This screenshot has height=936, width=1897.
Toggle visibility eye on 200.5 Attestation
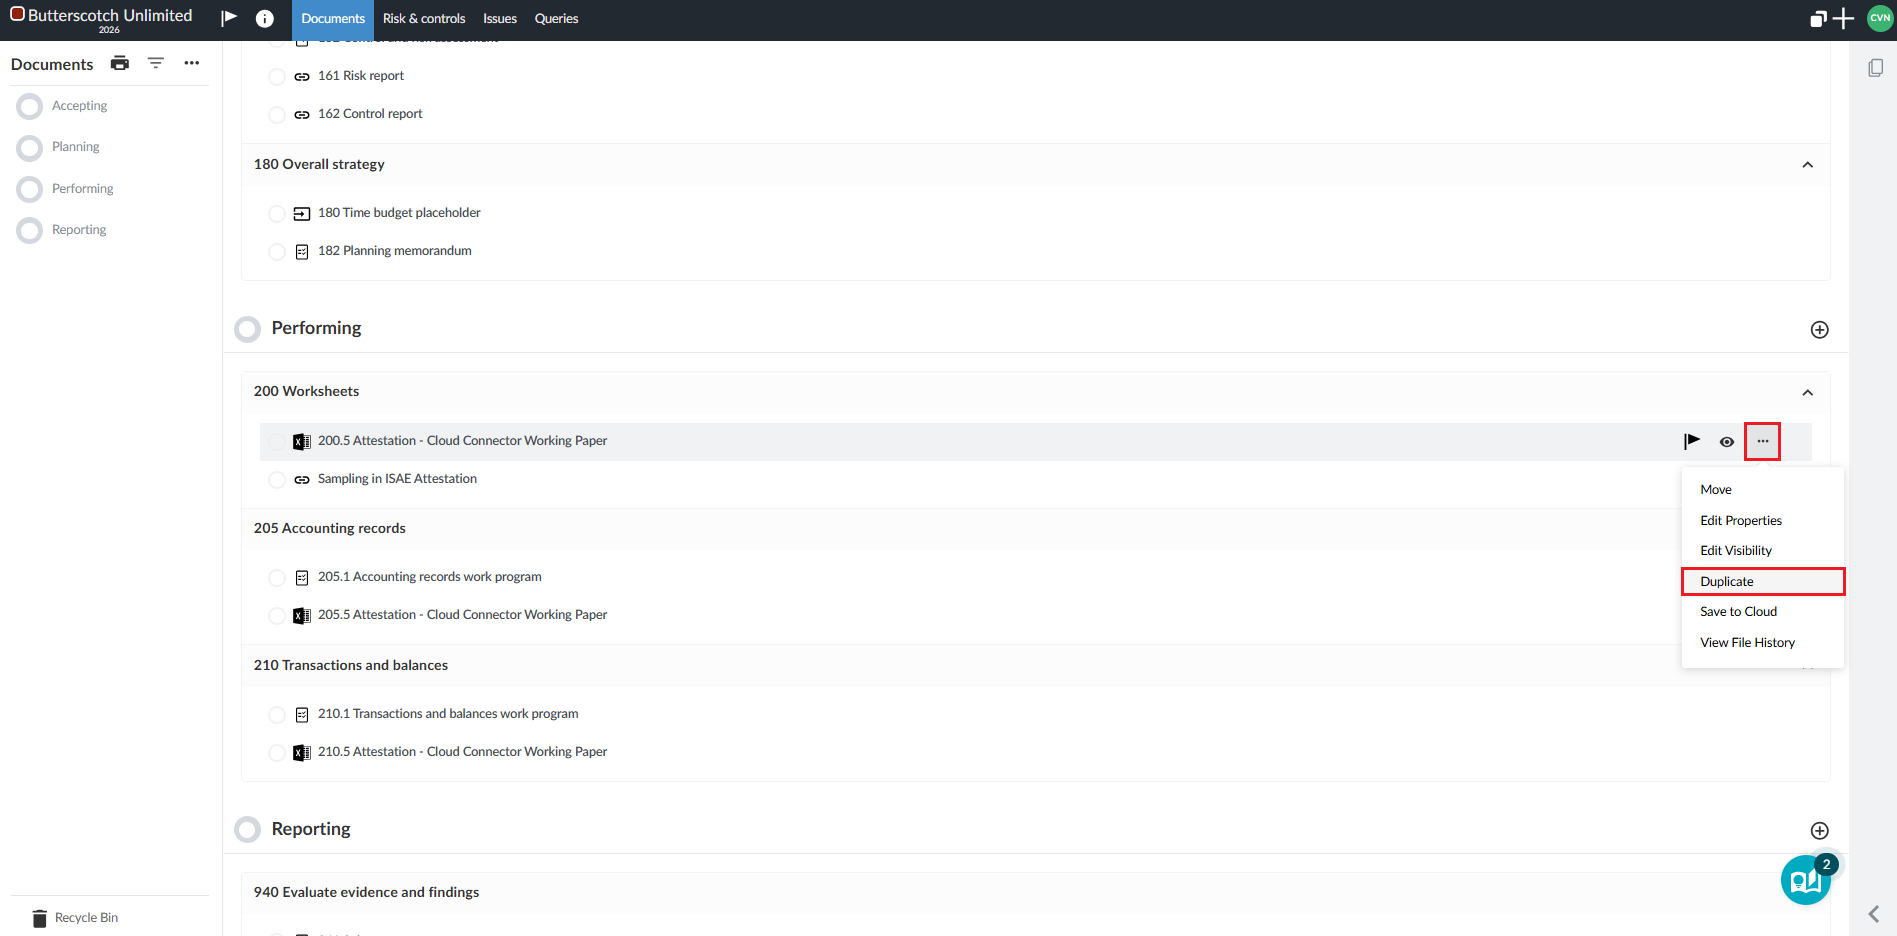pos(1726,441)
